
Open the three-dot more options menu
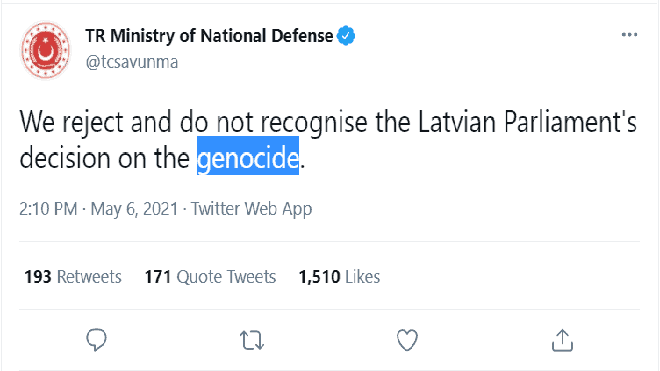(x=629, y=35)
